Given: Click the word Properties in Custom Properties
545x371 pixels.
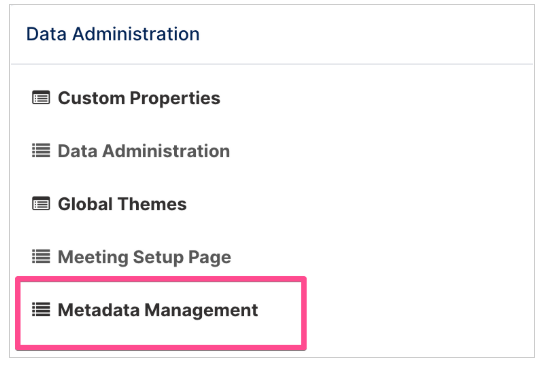Looking at the screenshot, I should (175, 98).
